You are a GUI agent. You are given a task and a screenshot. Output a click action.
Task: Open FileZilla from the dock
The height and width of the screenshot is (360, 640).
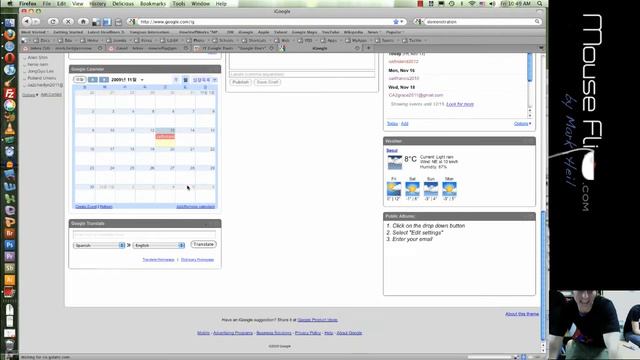click(10, 93)
